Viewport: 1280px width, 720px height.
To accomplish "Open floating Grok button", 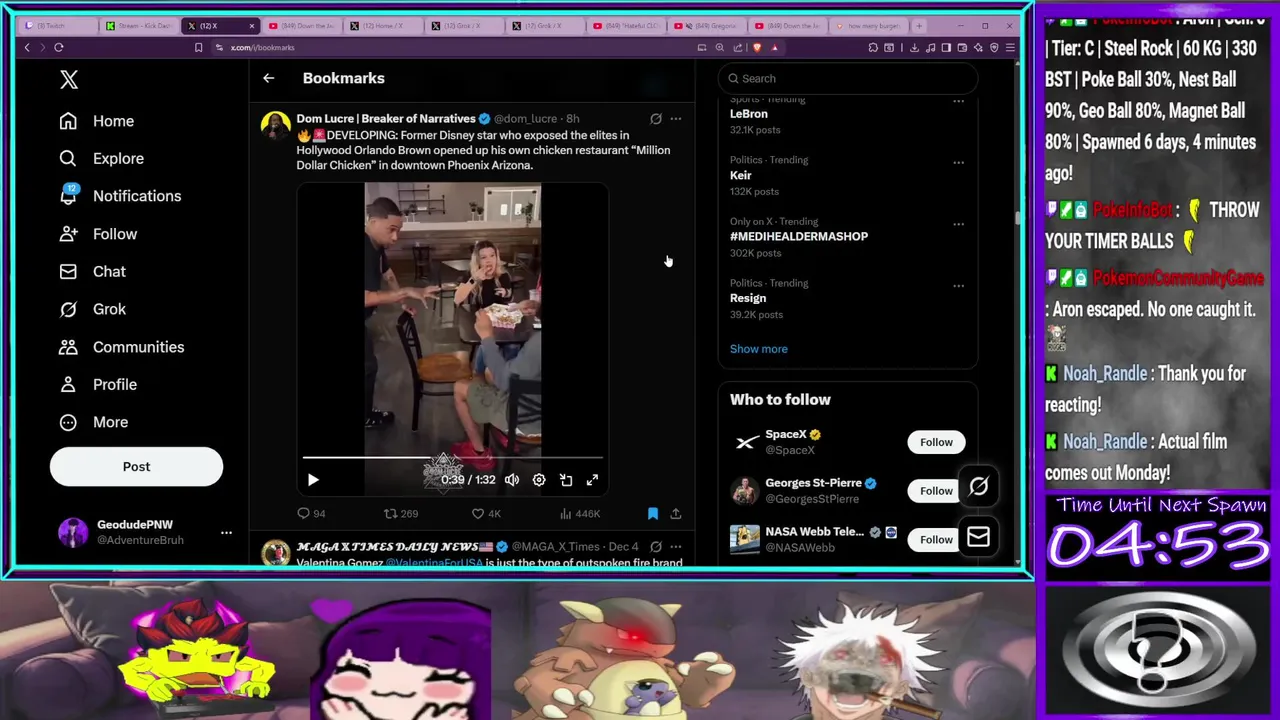I will point(978,487).
